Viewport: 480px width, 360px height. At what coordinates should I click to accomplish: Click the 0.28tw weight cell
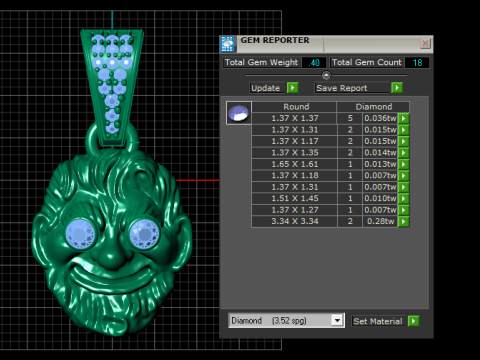click(380, 221)
